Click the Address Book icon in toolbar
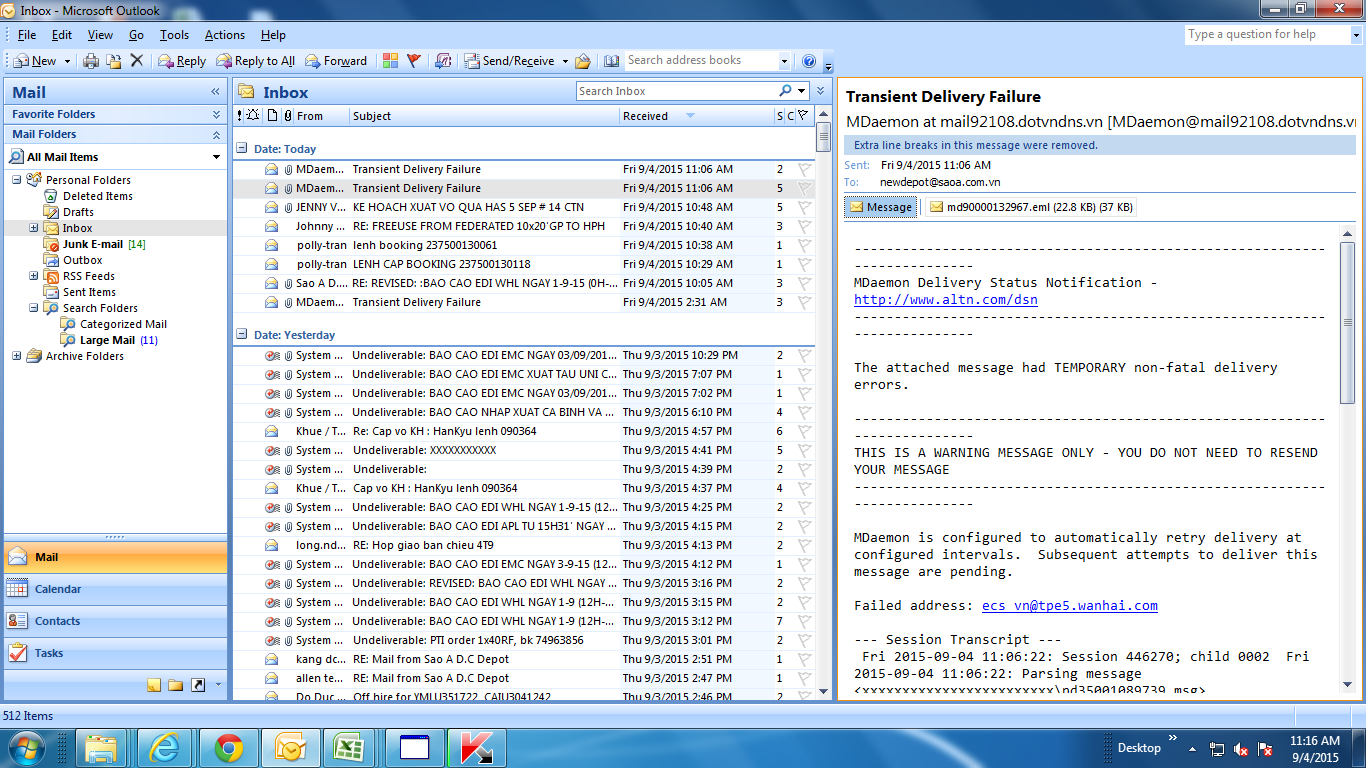1366x768 pixels. 612,61
